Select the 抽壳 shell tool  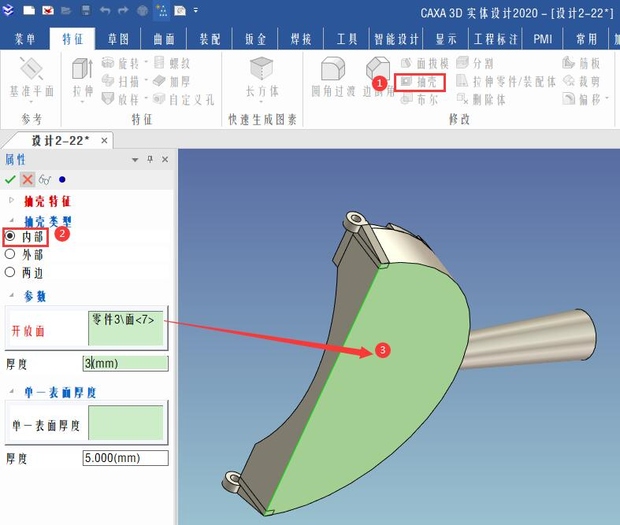pos(419,82)
